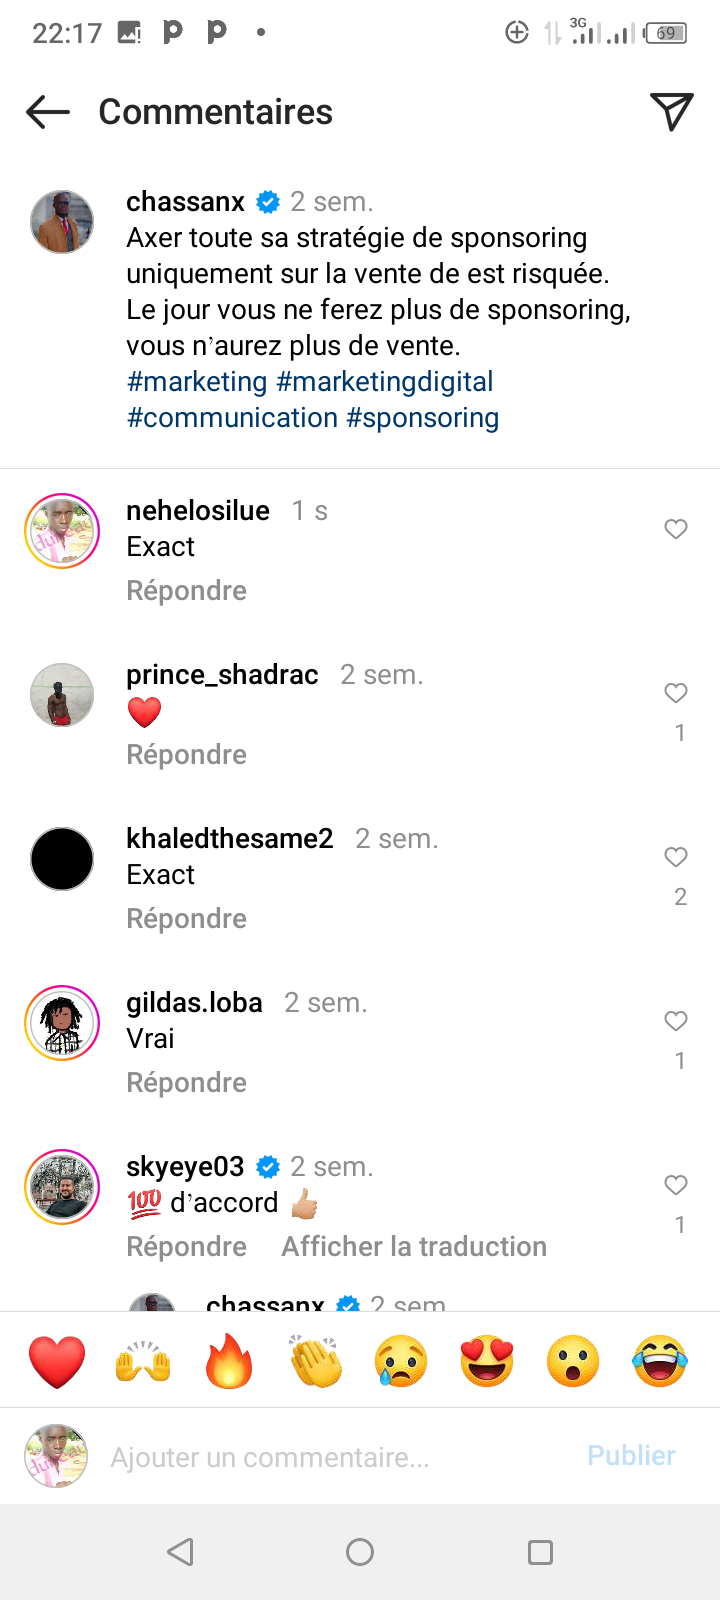Like khaledthesame2's comment
Viewport: 720px width, 1600px height.
pos(676,857)
